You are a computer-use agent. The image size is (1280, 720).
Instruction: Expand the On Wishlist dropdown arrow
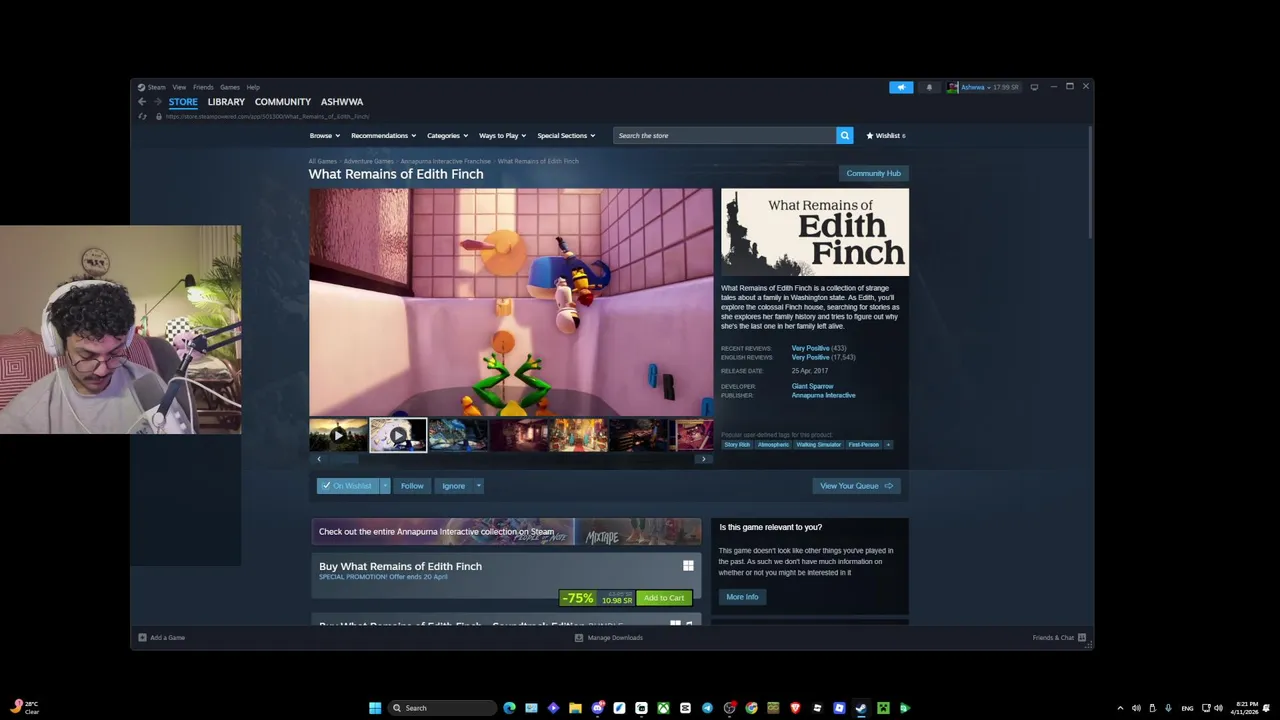(385, 486)
